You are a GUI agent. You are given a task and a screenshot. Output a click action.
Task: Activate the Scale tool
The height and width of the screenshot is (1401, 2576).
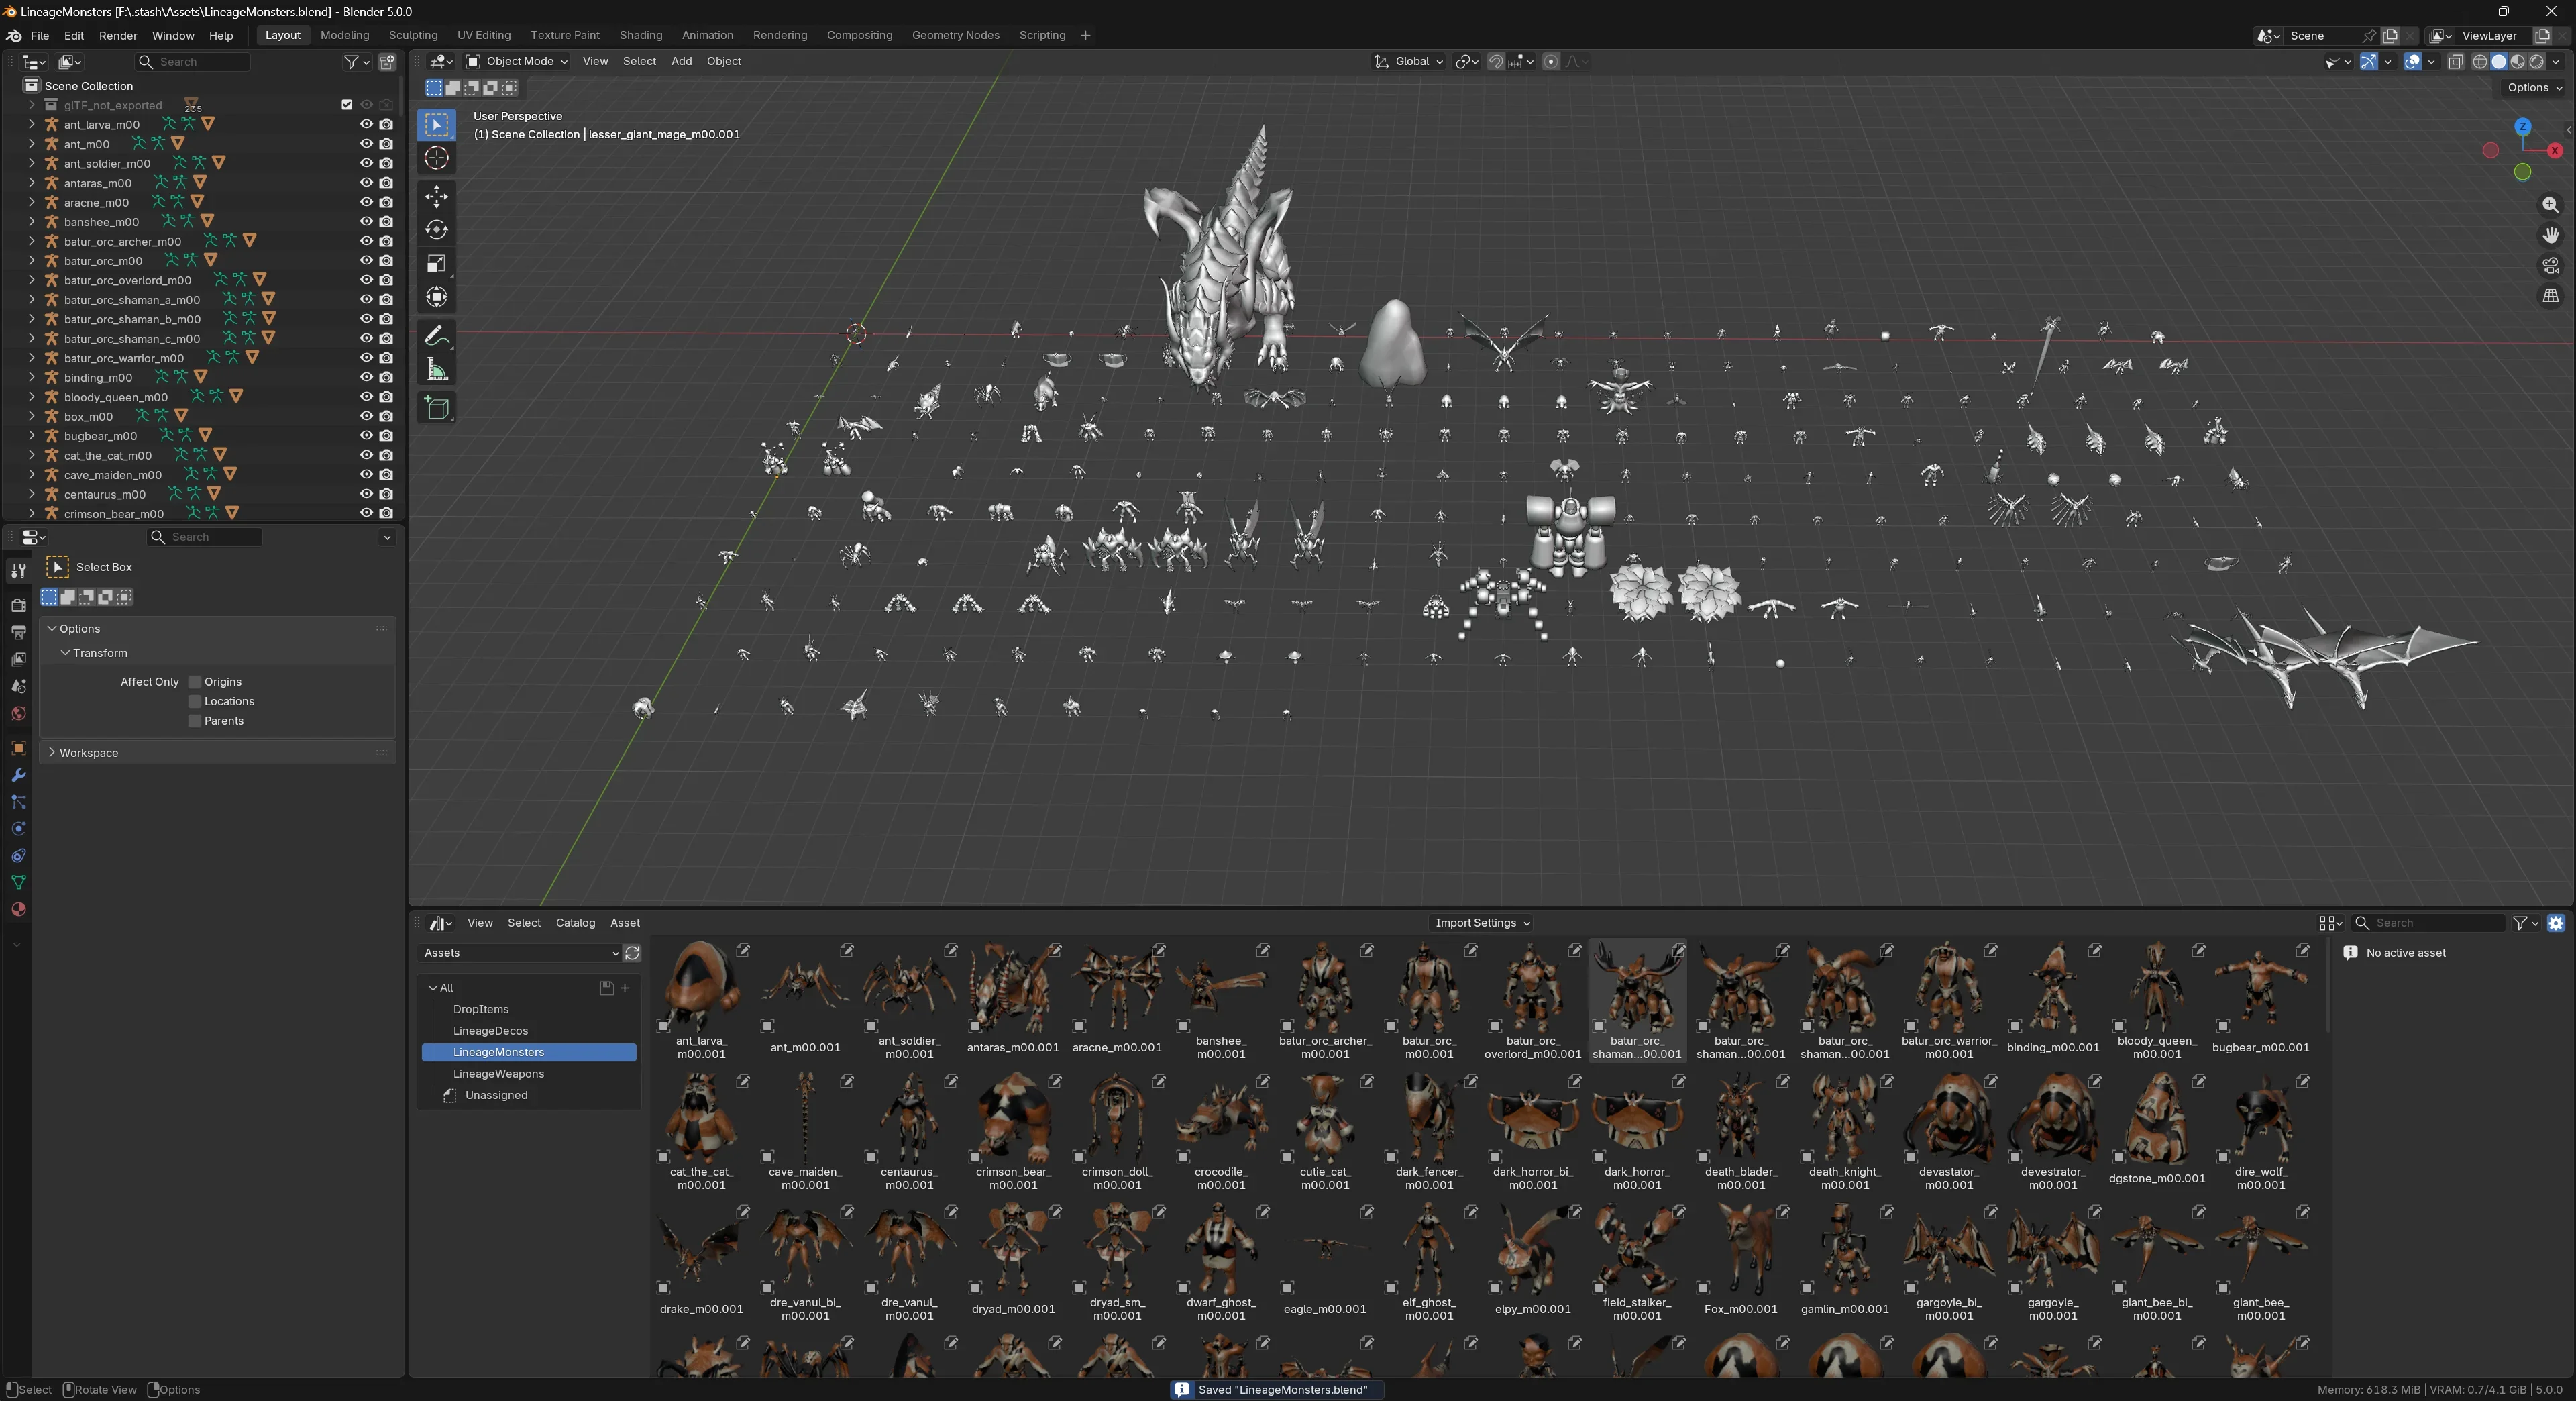pos(437,264)
